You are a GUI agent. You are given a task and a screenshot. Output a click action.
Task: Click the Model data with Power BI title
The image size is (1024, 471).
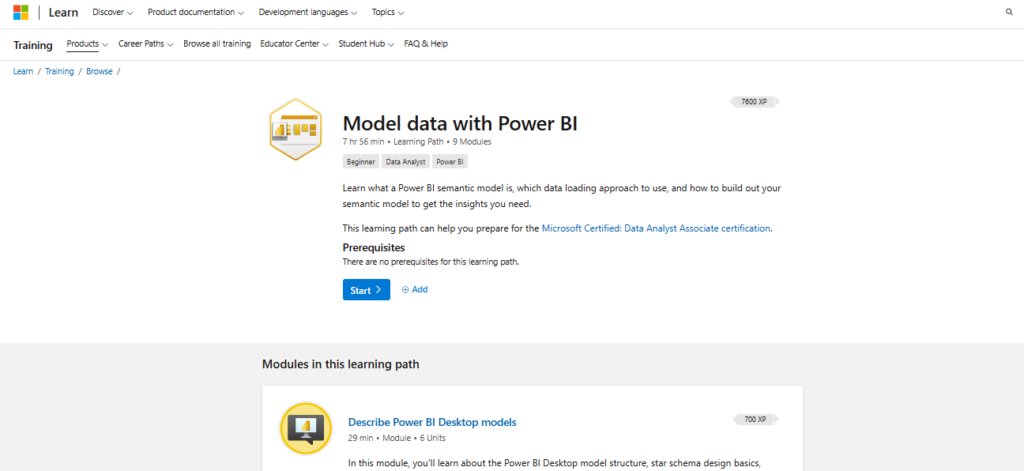(x=460, y=123)
